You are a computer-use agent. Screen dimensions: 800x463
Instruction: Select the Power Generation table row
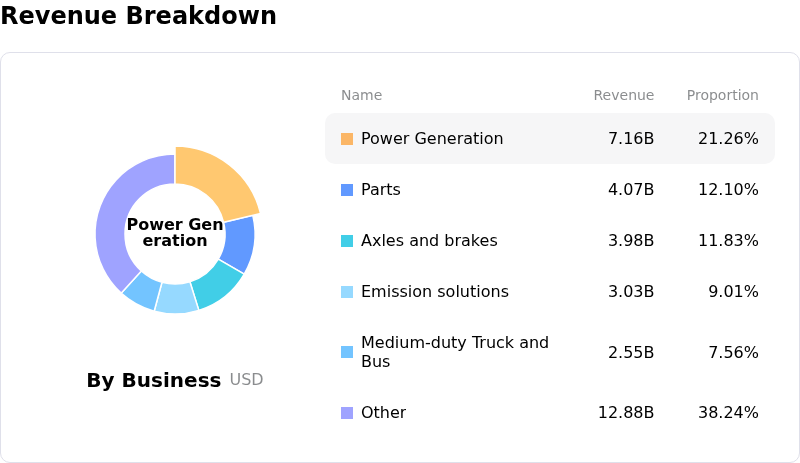[x=549, y=139]
